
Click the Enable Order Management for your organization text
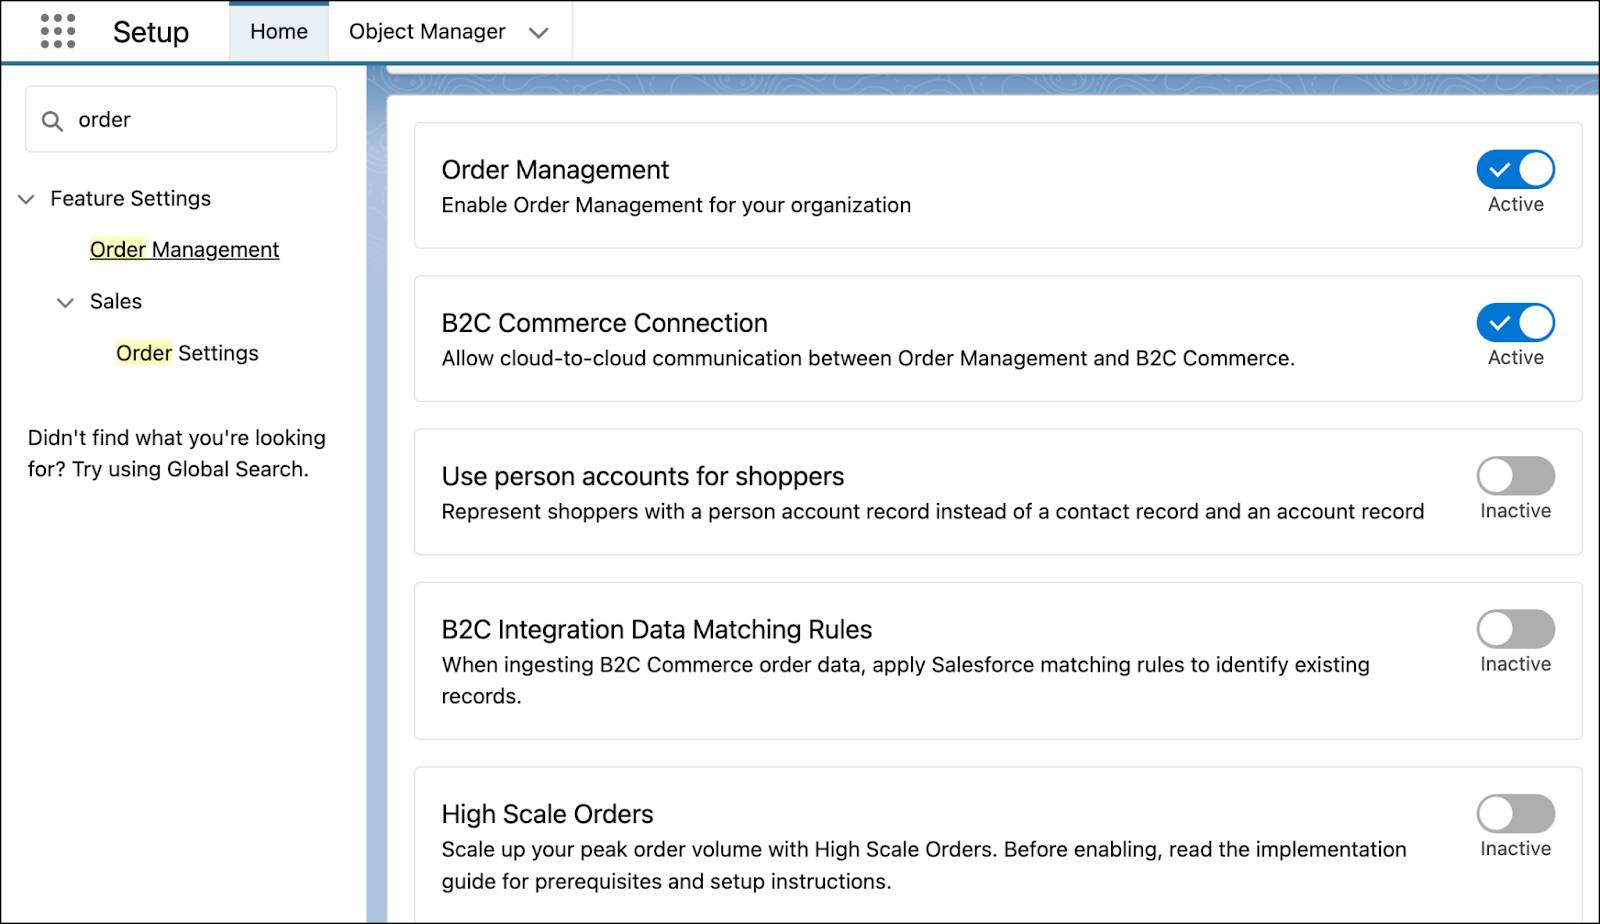(676, 205)
